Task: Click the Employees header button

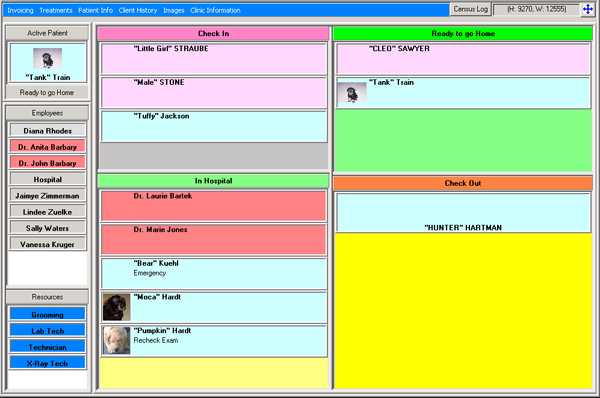Action: click(47, 113)
